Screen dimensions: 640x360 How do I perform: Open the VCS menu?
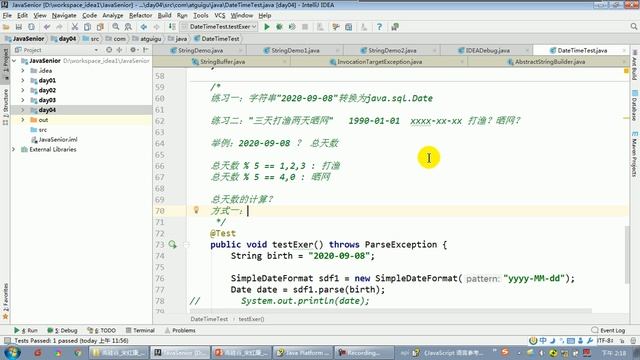pos(220,16)
